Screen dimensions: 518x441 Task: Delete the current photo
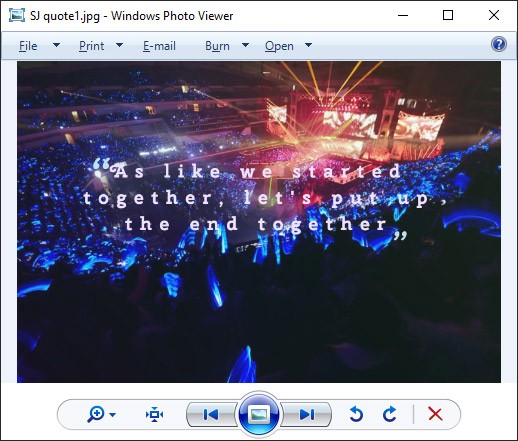click(435, 414)
